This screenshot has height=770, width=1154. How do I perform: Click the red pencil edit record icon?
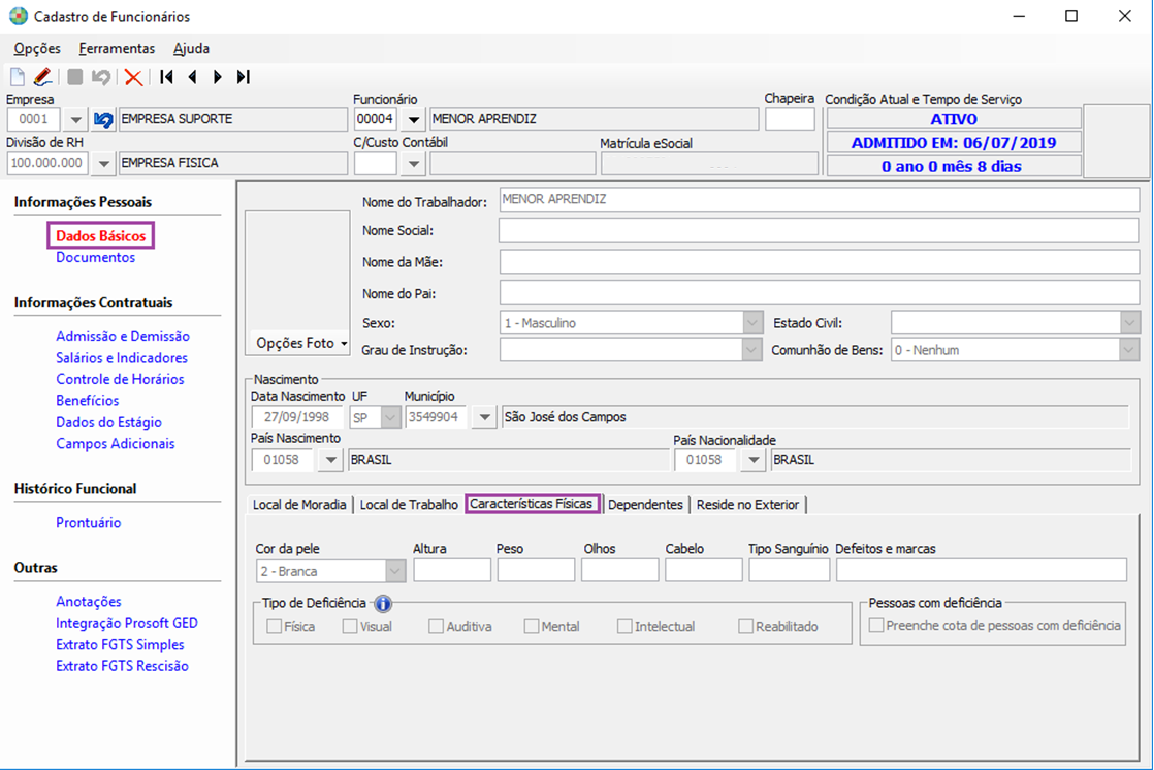[x=43, y=77]
